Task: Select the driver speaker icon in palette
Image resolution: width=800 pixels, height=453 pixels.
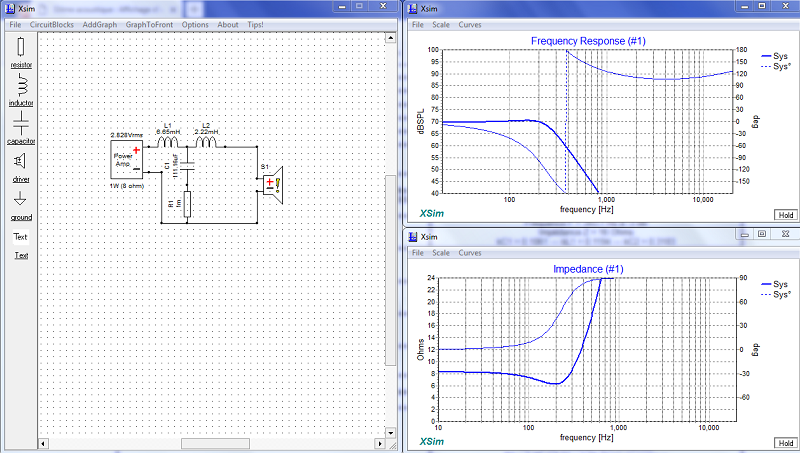Action: coord(20,161)
